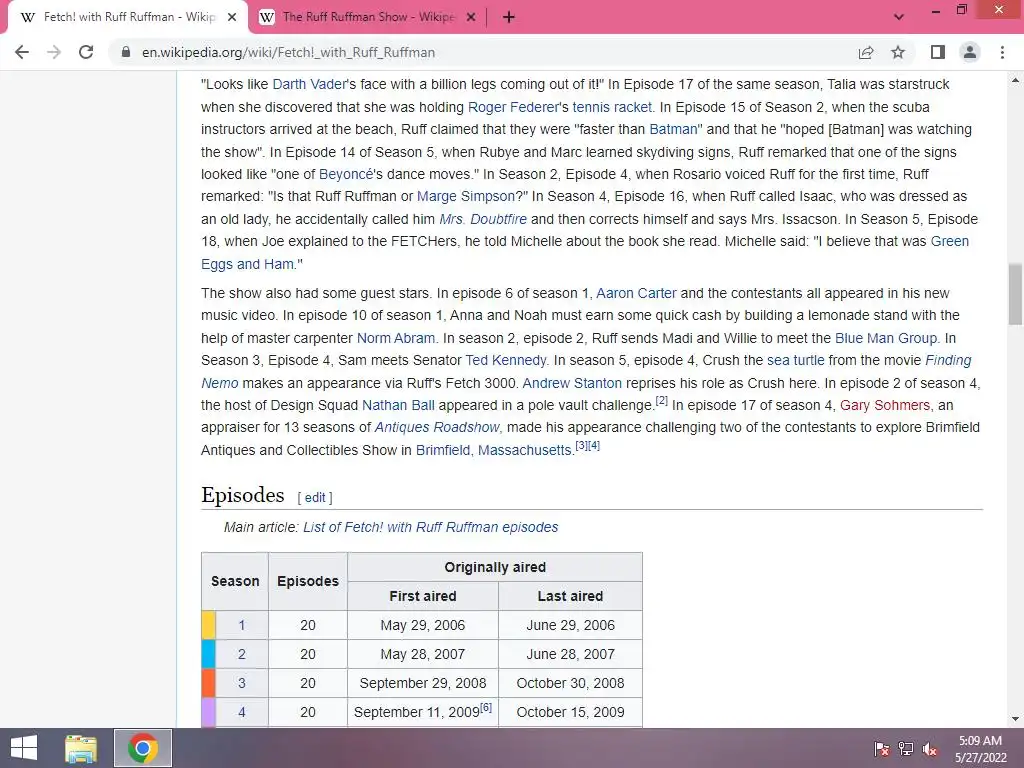Select the Fetch! with Ruff Ruffman tab
Screen dimensions: 1024x768
coord(128,17)
